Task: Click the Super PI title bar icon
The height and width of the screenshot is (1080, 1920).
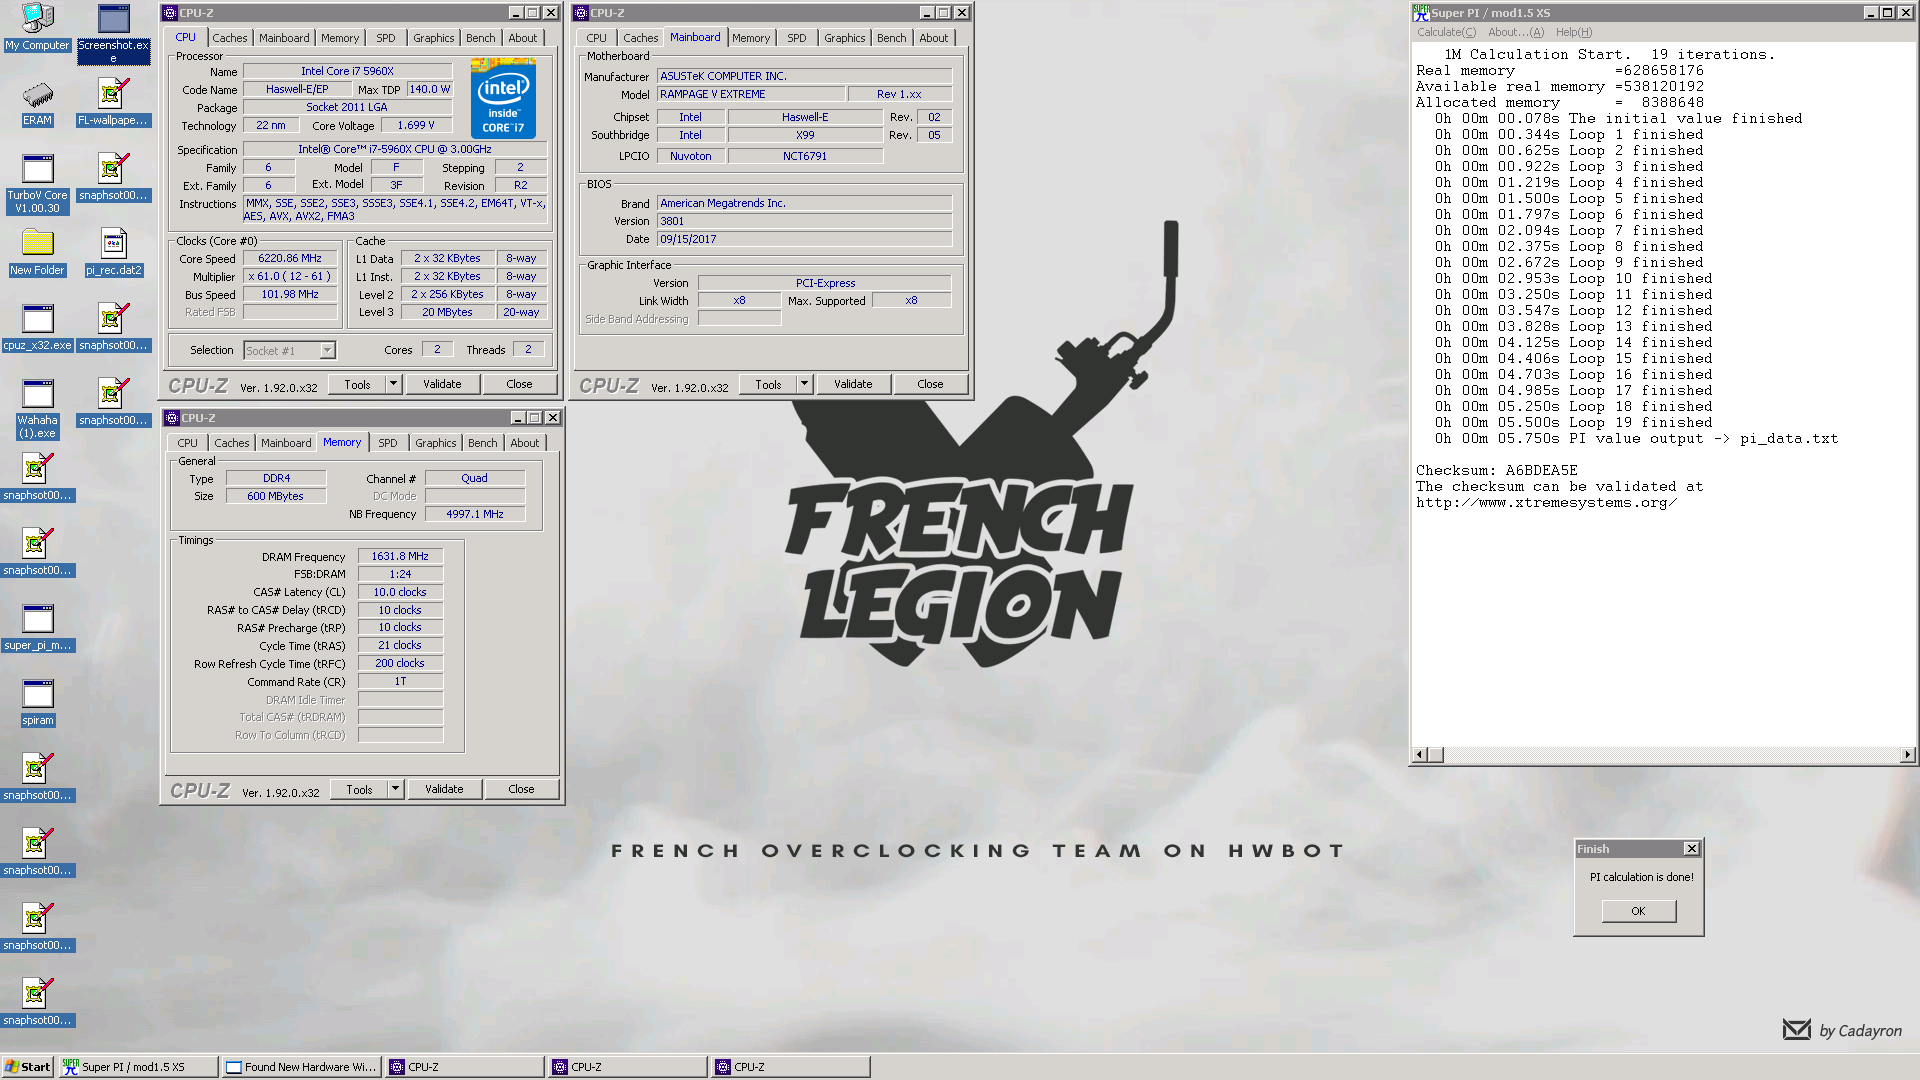Action: (x=1421, y=13)
